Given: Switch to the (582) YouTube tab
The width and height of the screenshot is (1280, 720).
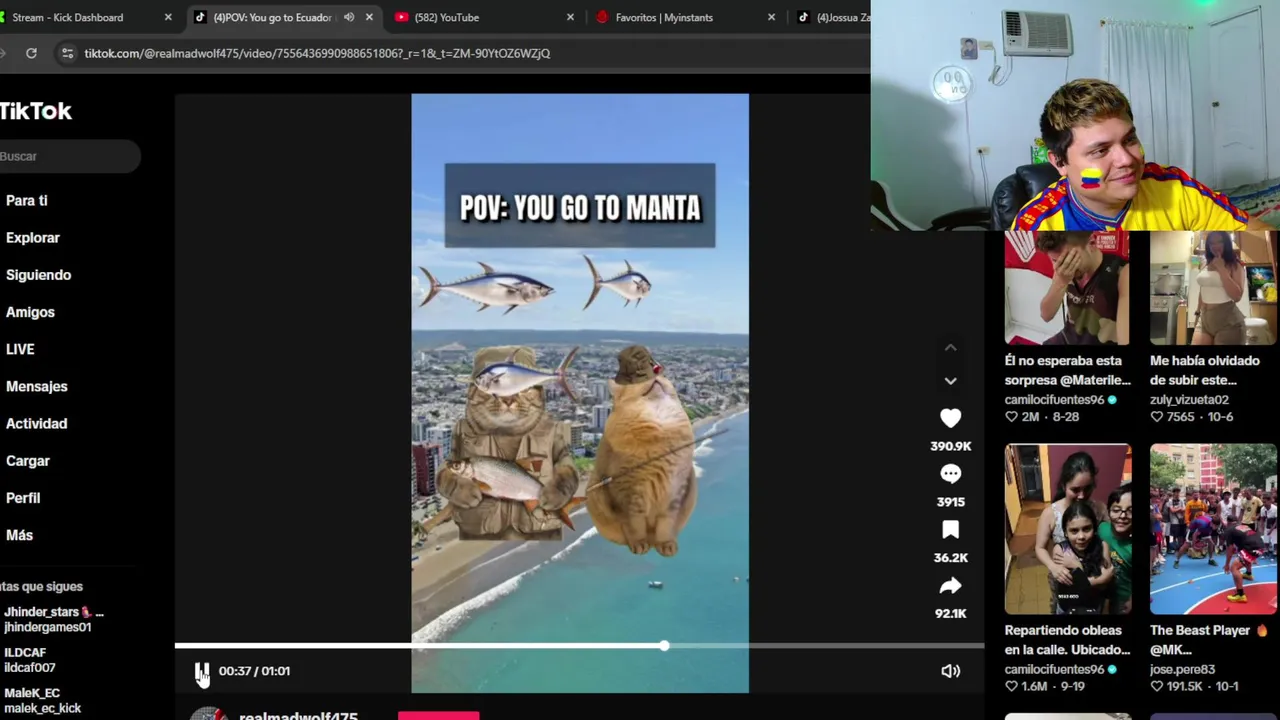Looking at the screenshot, I should click(446, 17).
